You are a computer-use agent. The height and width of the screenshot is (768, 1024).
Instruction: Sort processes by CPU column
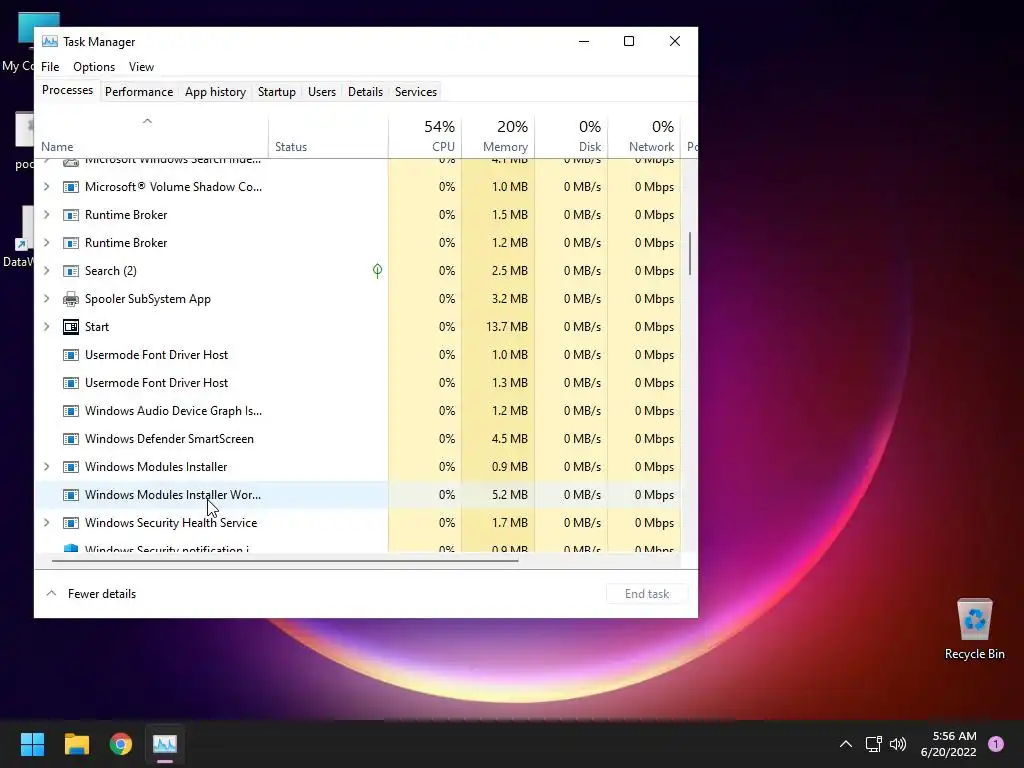[425, 136]
